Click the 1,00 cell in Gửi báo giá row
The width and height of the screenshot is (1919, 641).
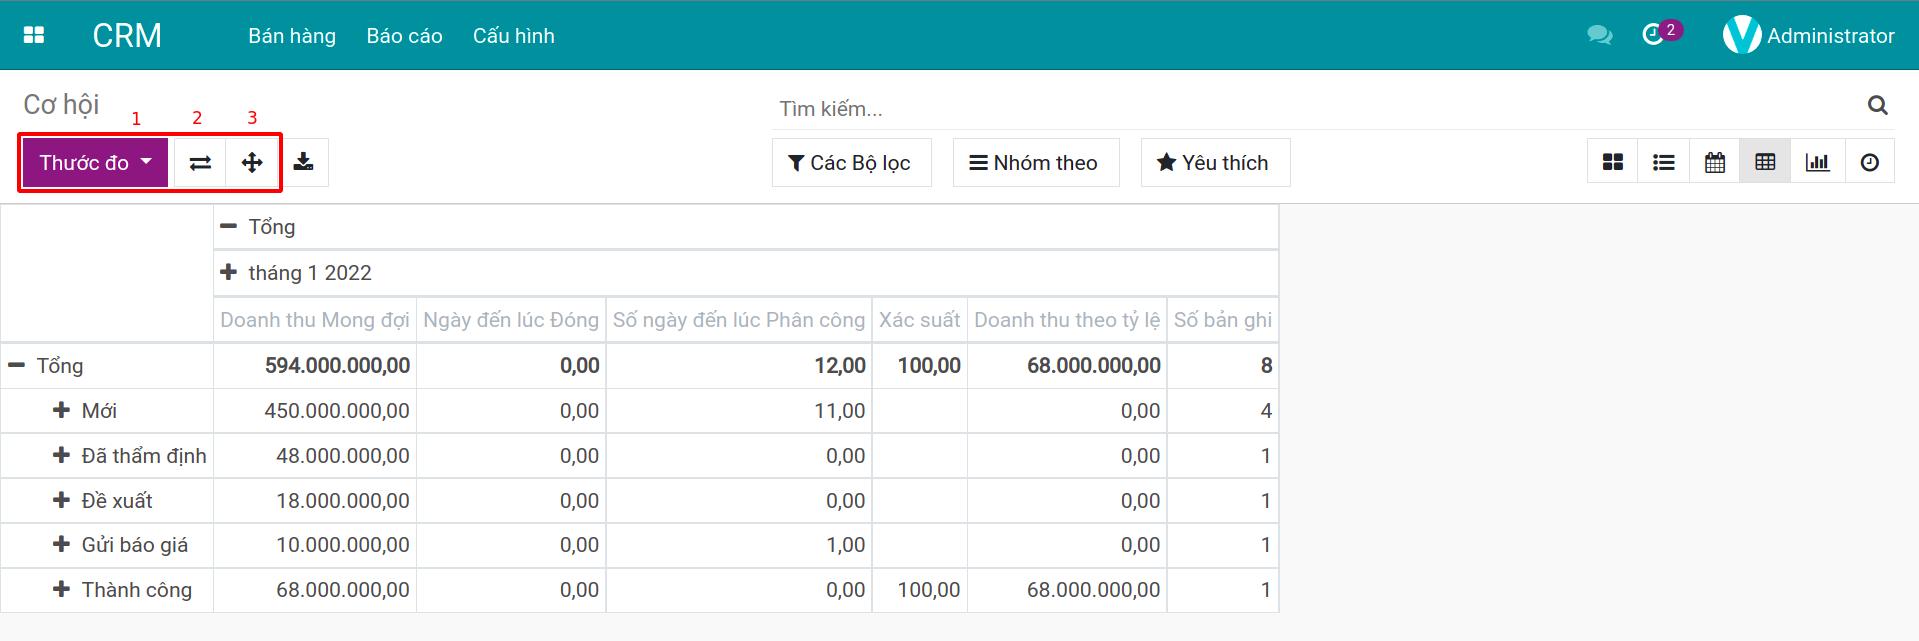coord(739,545)
